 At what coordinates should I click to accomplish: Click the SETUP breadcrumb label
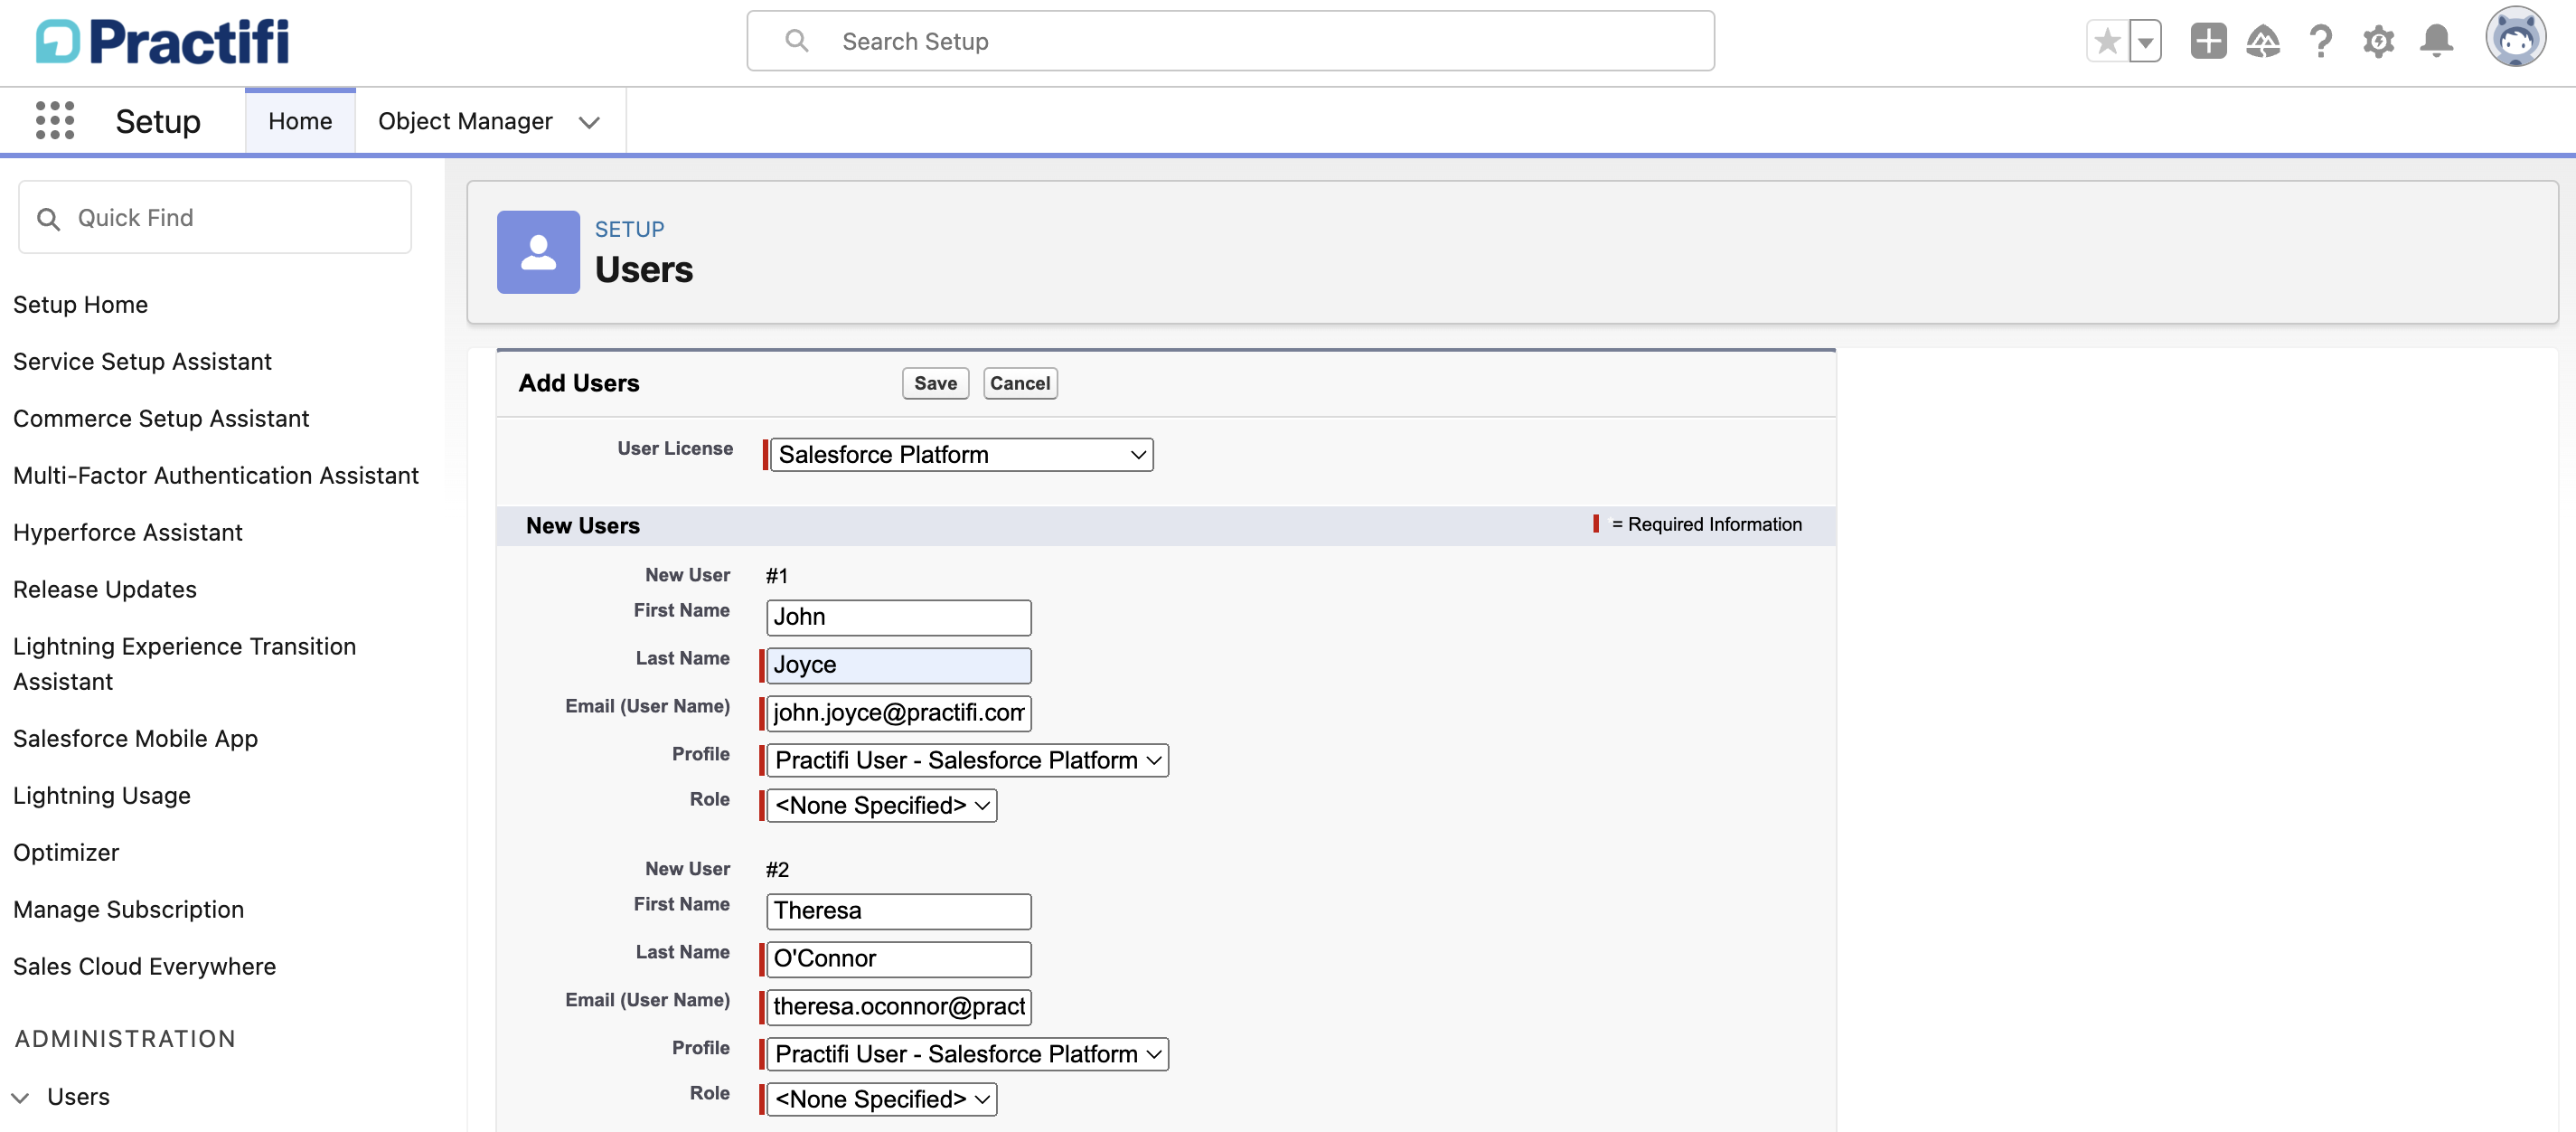coord(629,229)
